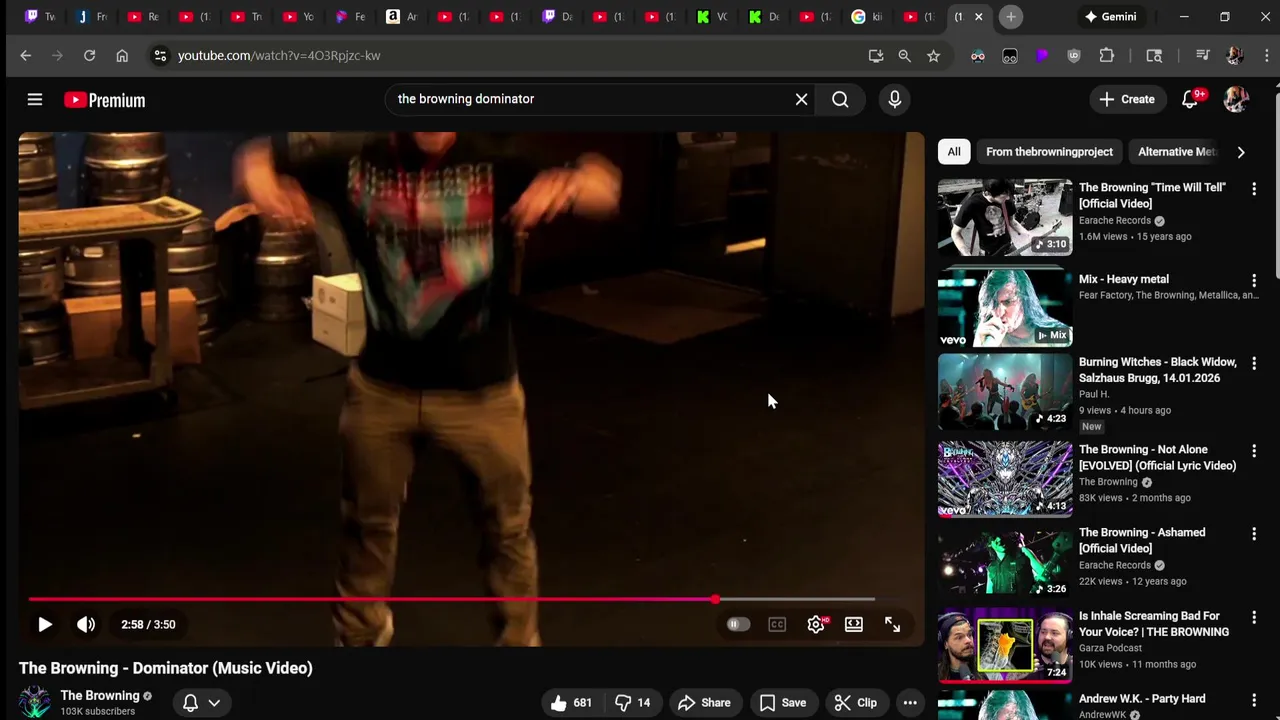
Task: Open Mix - Heavy metal playlist title
Action: pos(1124,279)
